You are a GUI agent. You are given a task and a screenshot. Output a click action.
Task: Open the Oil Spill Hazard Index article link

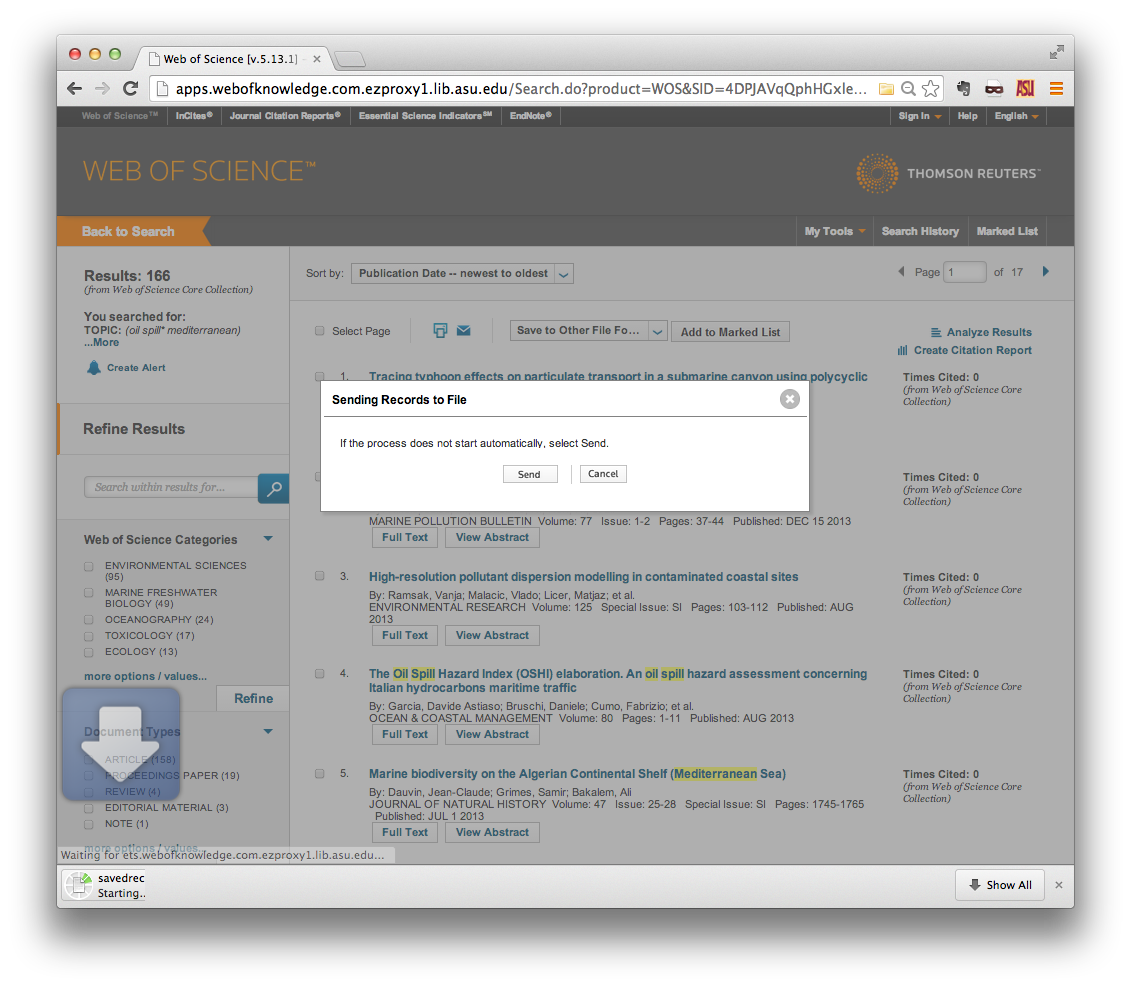617,680
